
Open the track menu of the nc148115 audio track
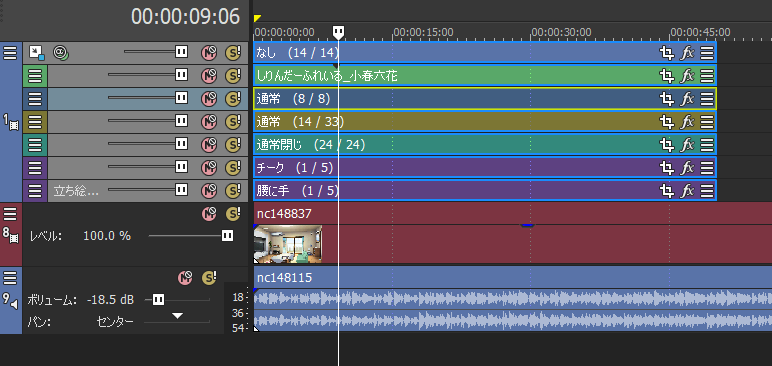click(x=10, y=278)
